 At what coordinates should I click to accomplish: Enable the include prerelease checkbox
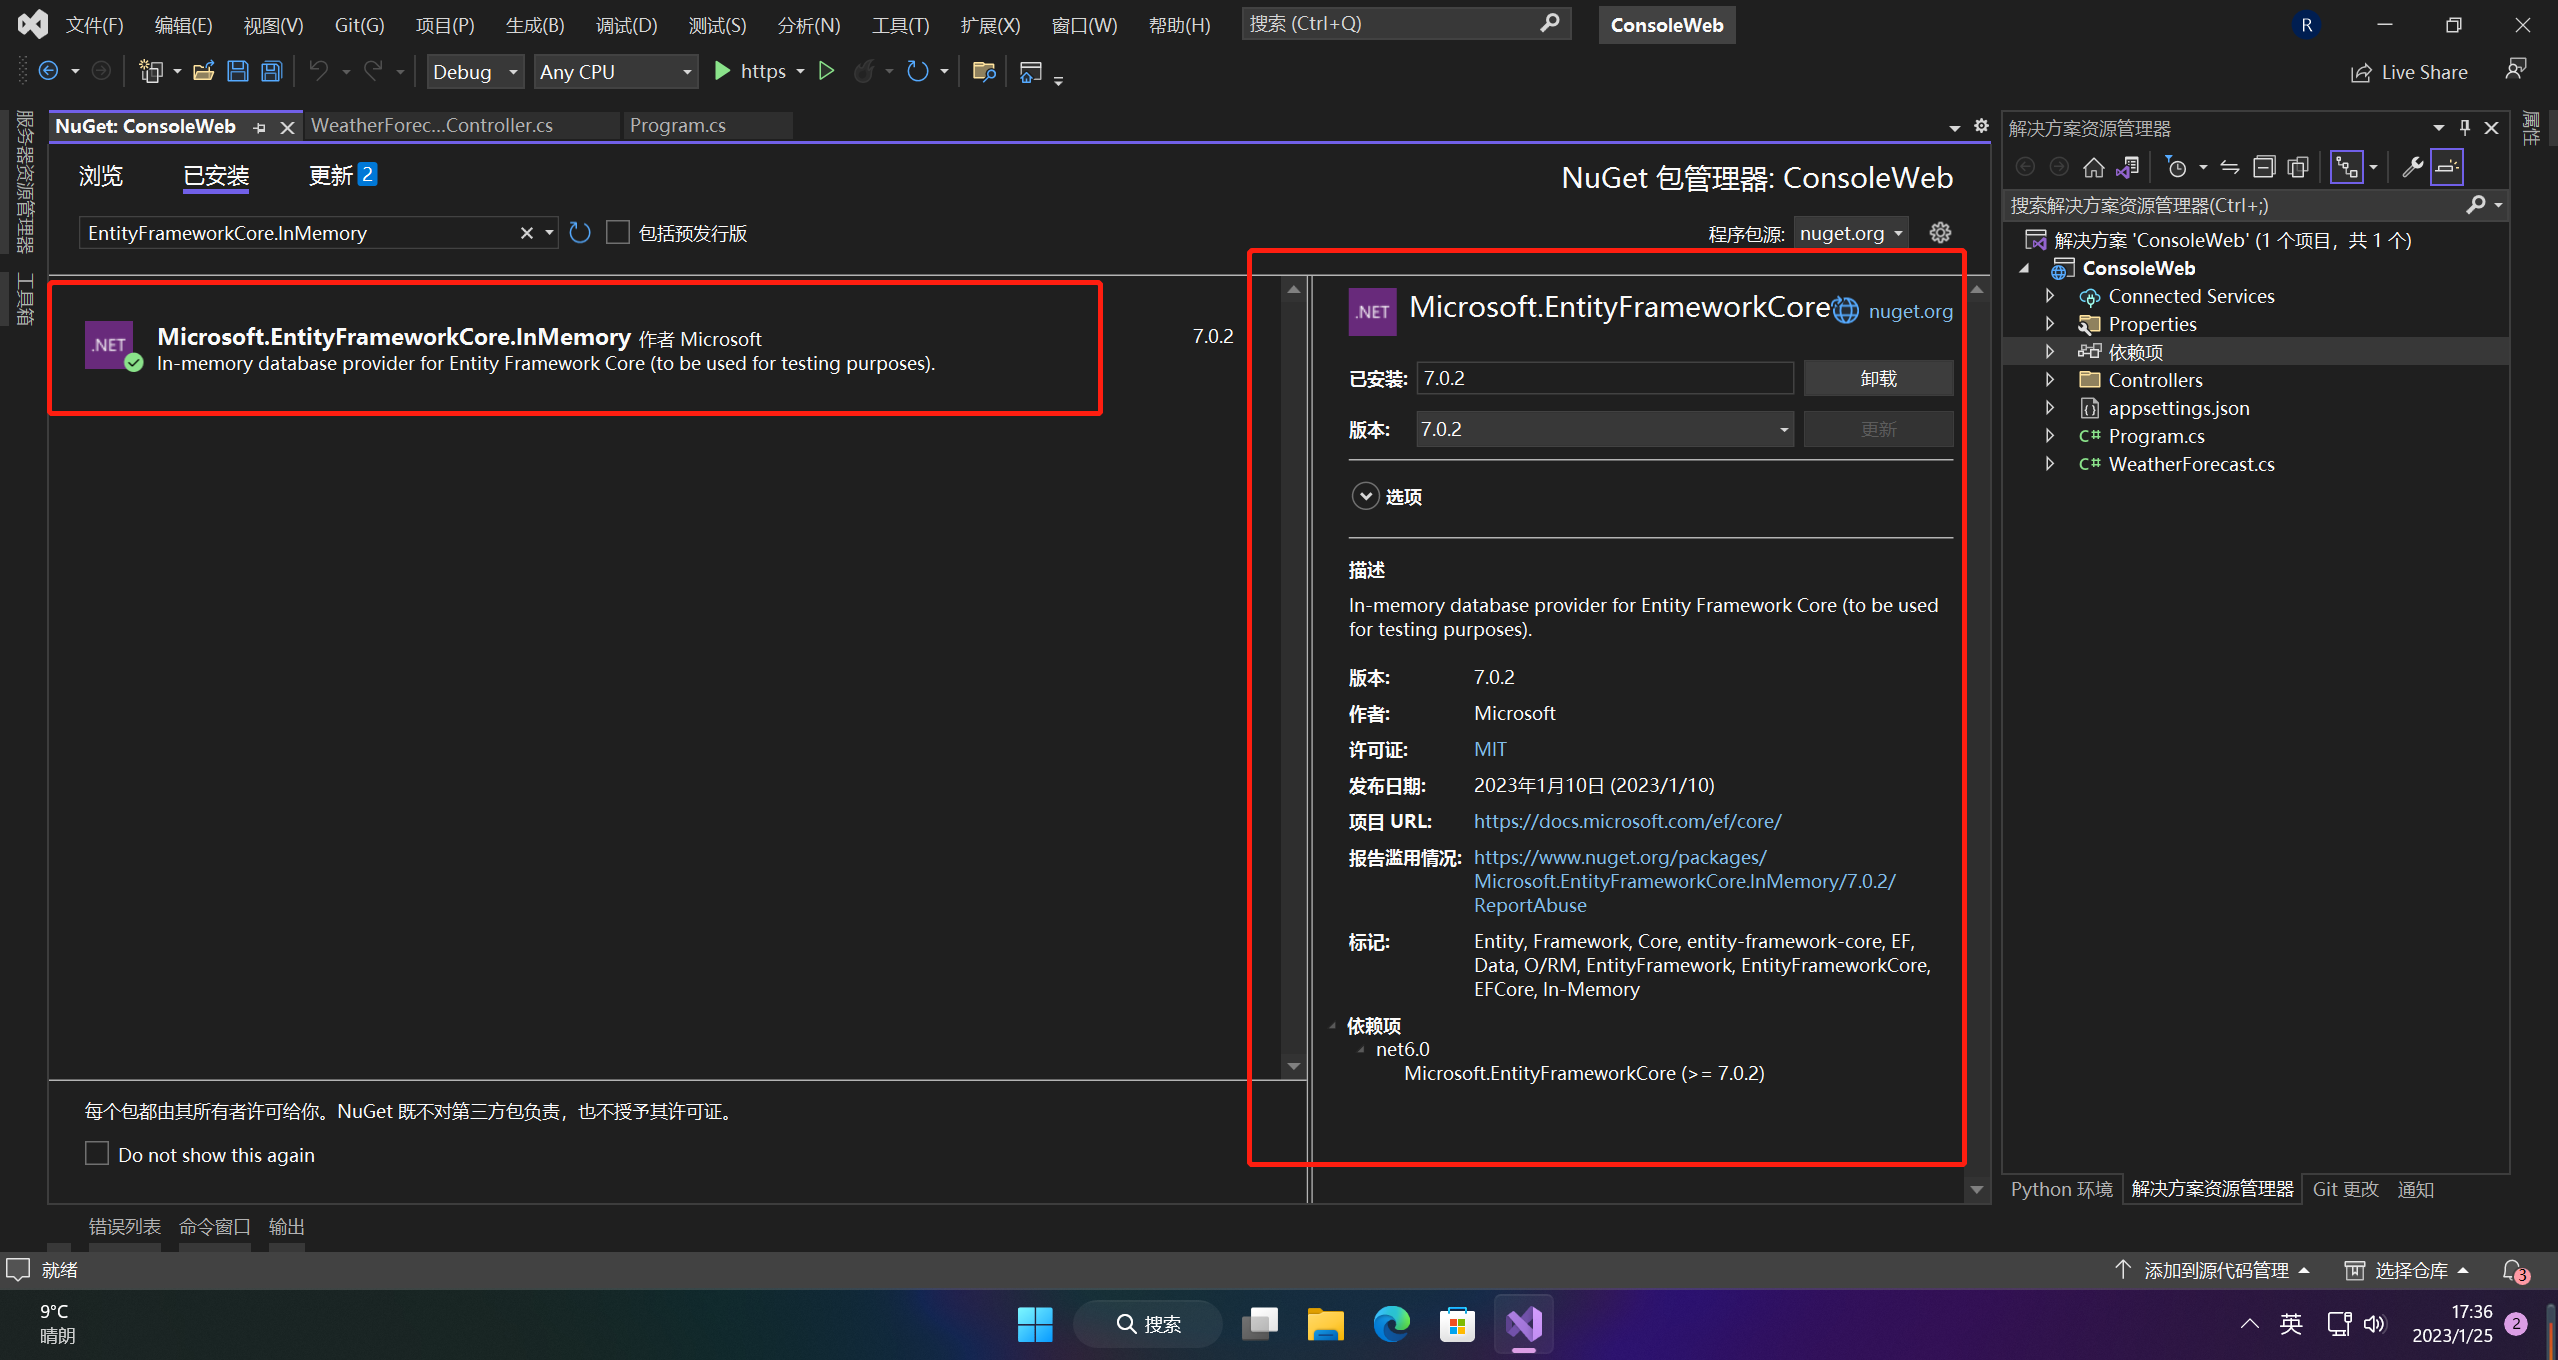pyautogui.click(x=618, y=233)
